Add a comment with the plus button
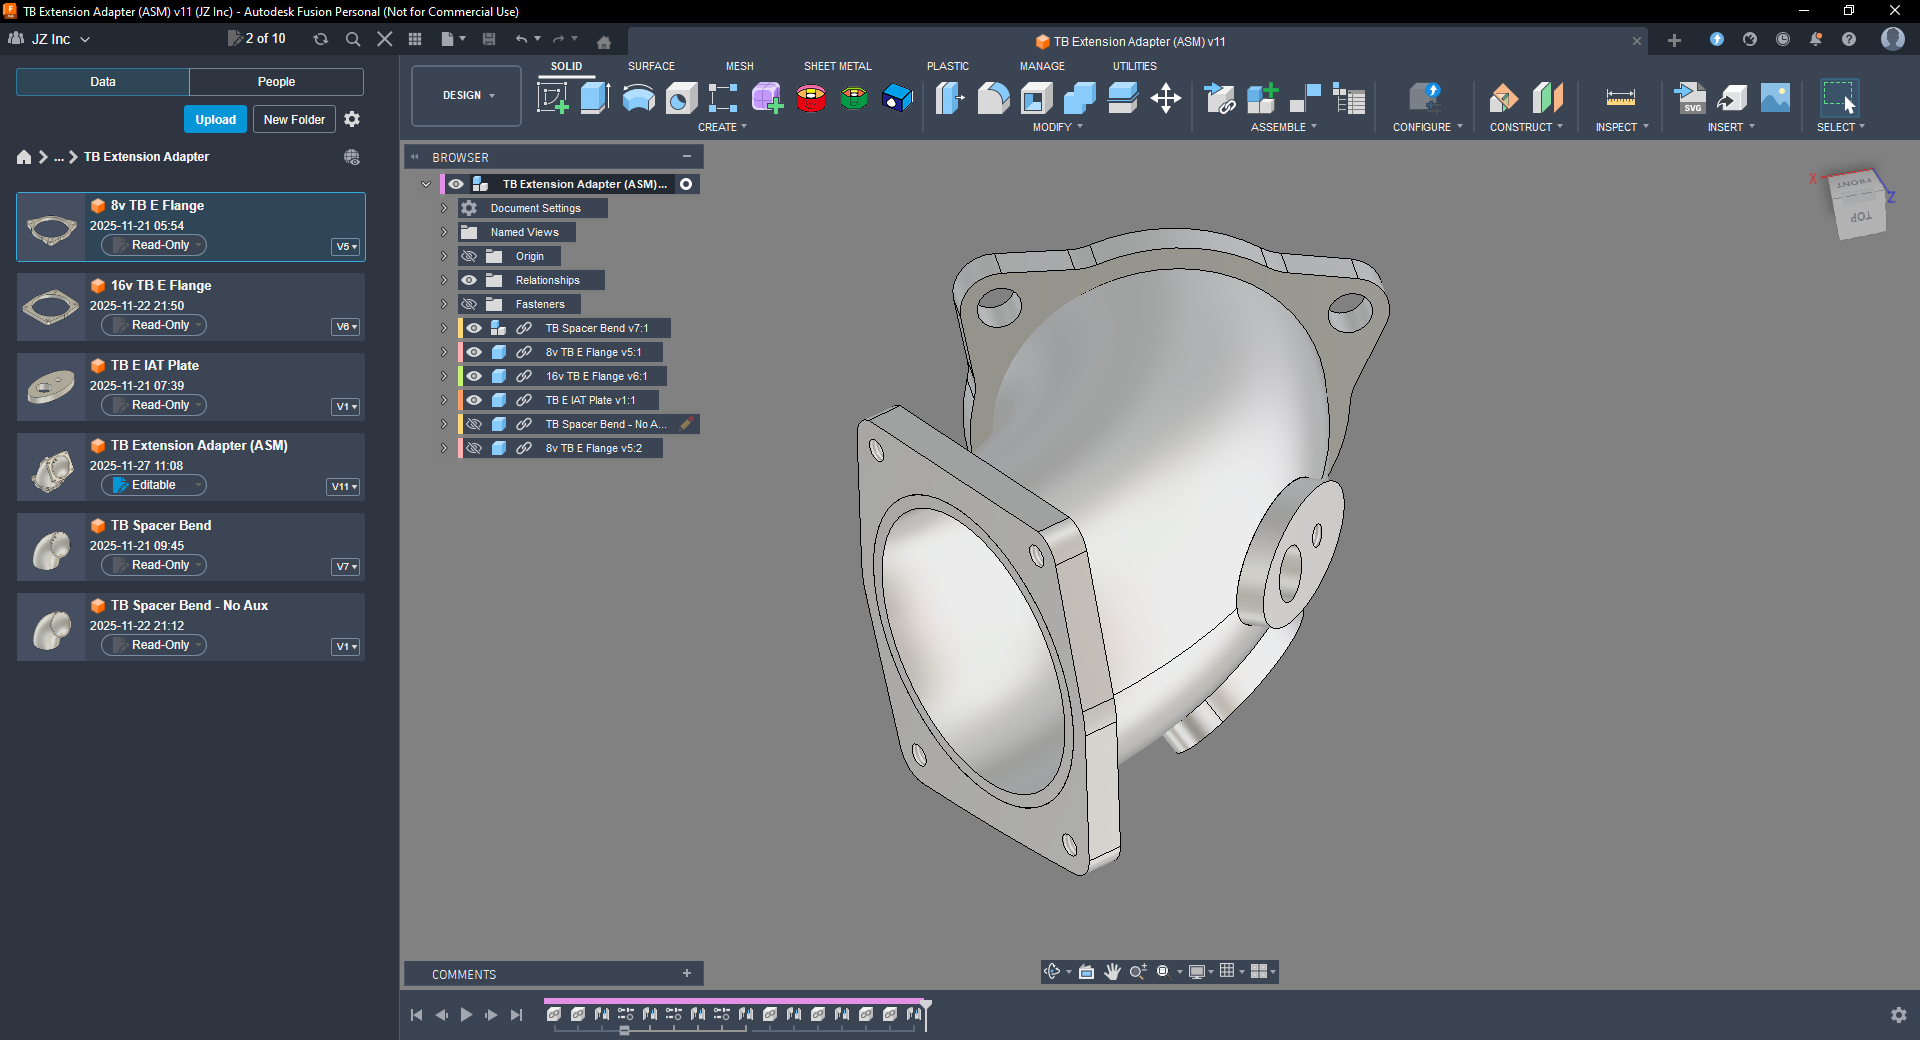The height and width of the screenshot is (1040, 1920). coord(687,973)
